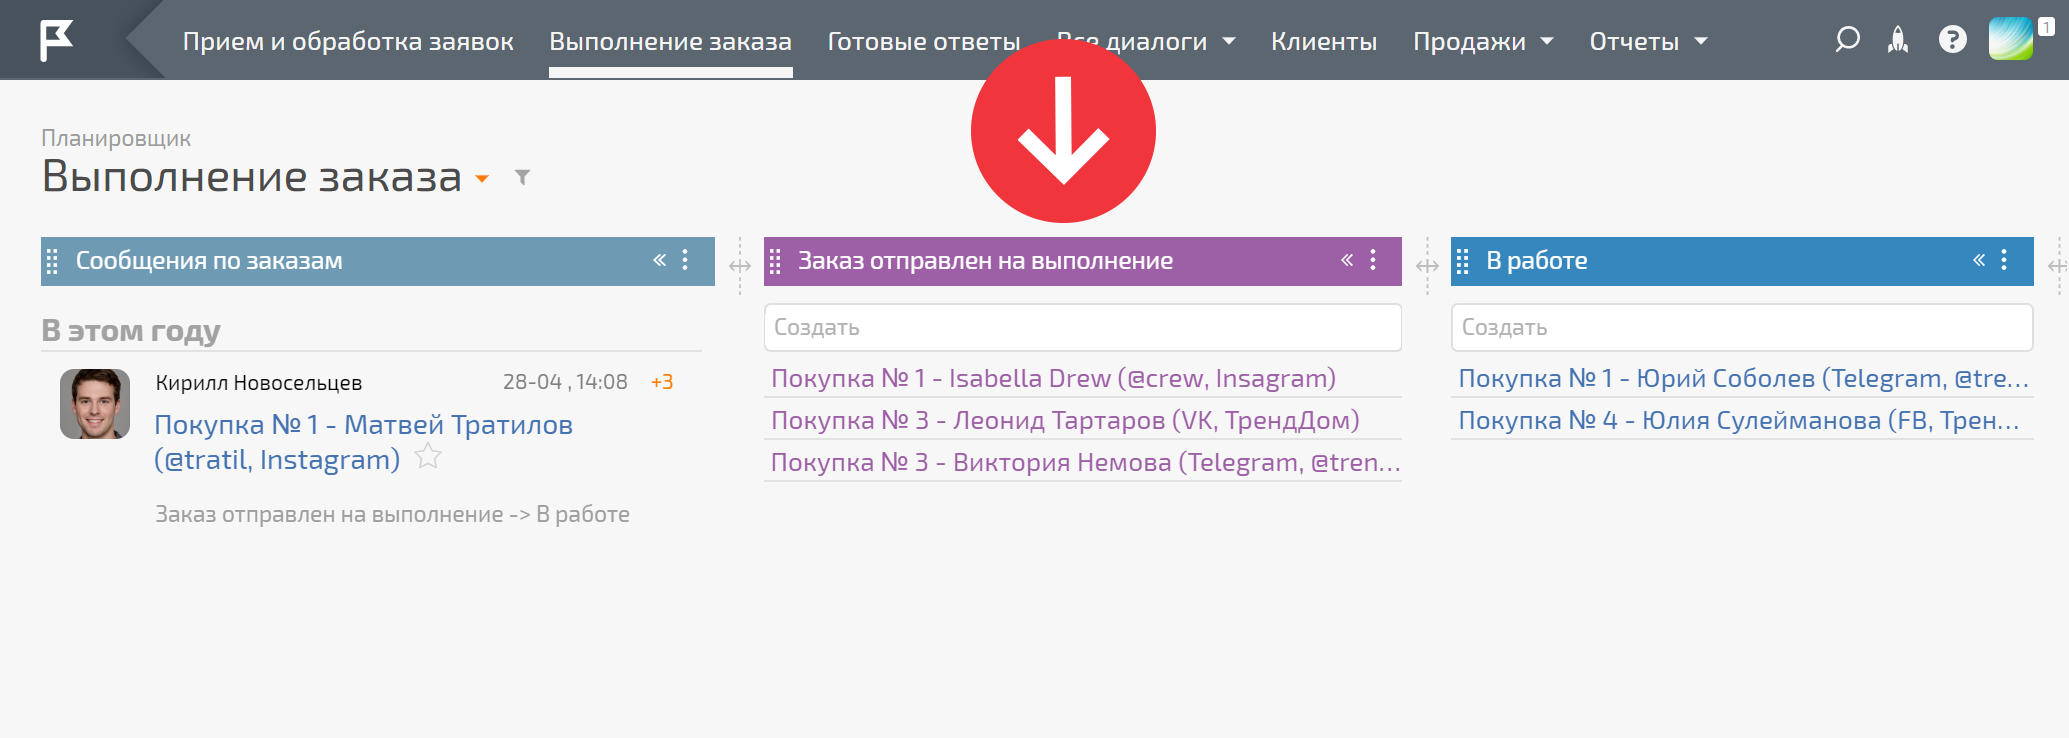The width and height of the screenshot is (2069, 738).
Task: Open Прием и обработка заявок tab
Action: tap(348, 41)
